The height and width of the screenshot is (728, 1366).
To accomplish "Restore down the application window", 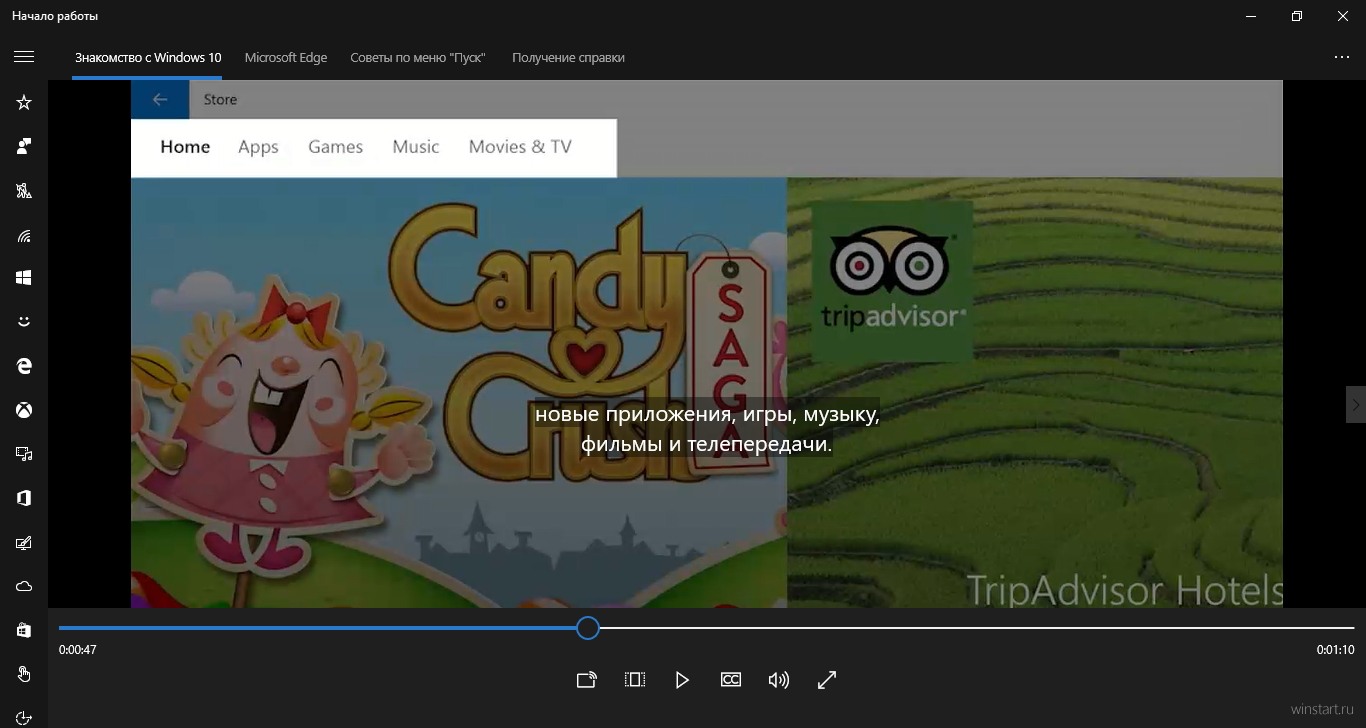I will click(x=1297, y=16).
